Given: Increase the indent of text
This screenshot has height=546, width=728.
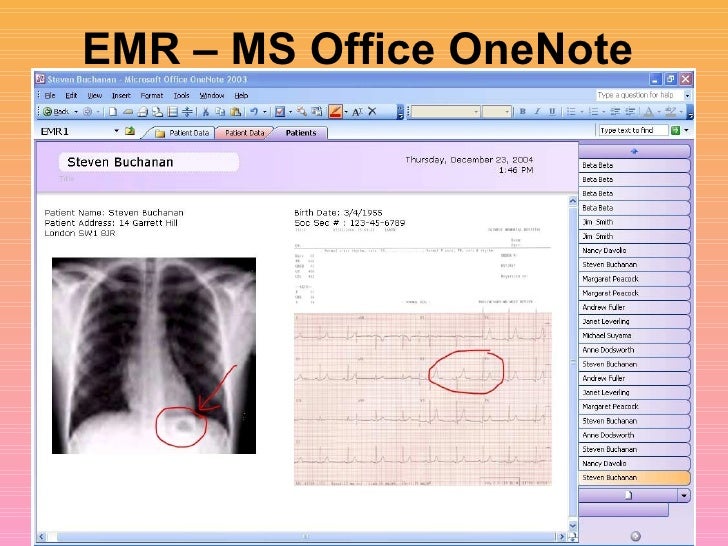Looking at the screenshot, I should tap(630, 111).
